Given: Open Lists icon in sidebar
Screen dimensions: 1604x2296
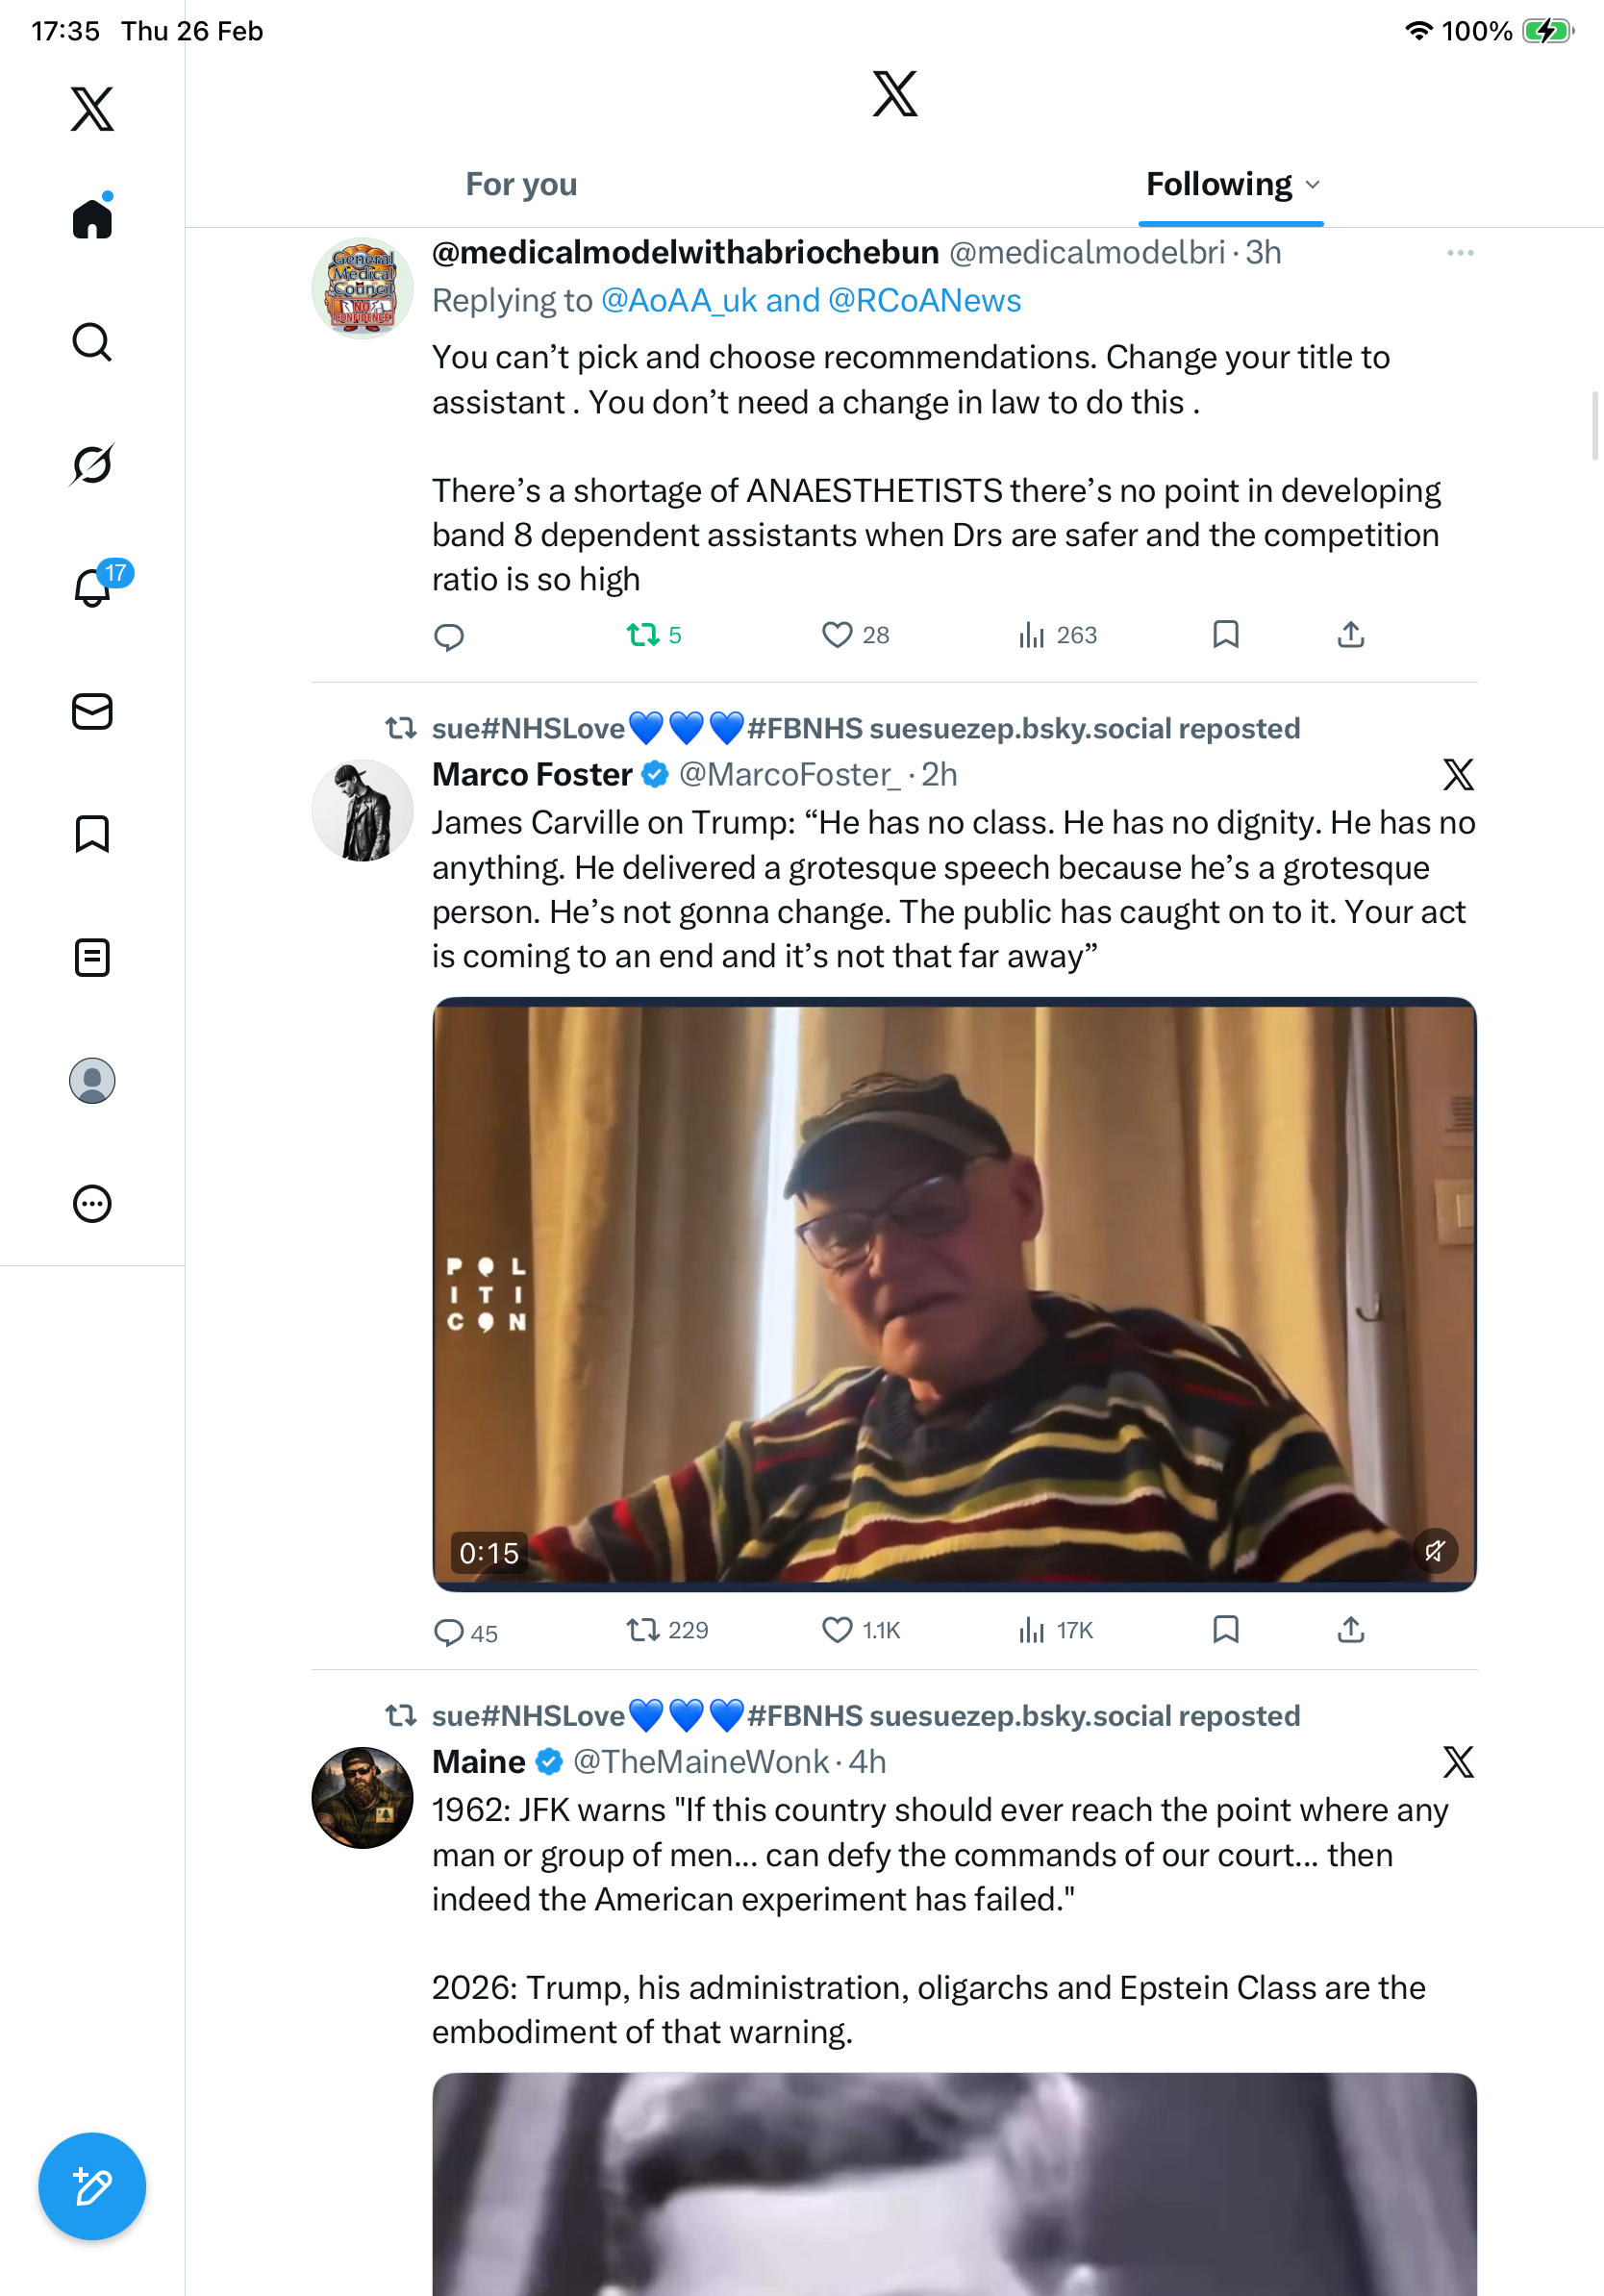Looking at the screenshot, I should (92, 957).
